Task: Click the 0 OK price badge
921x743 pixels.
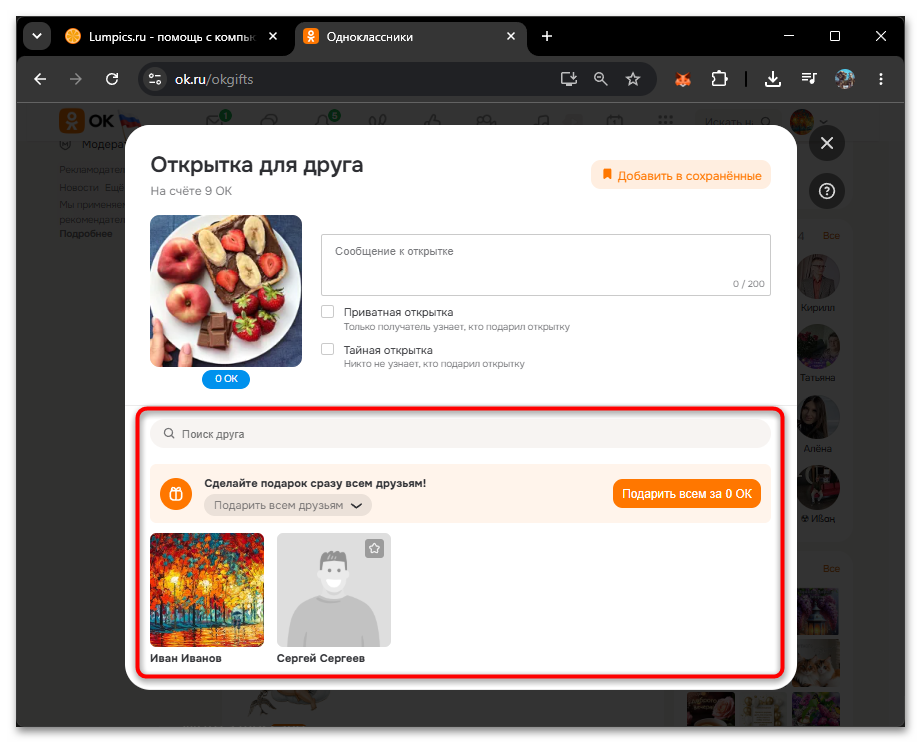Action: 226,379
